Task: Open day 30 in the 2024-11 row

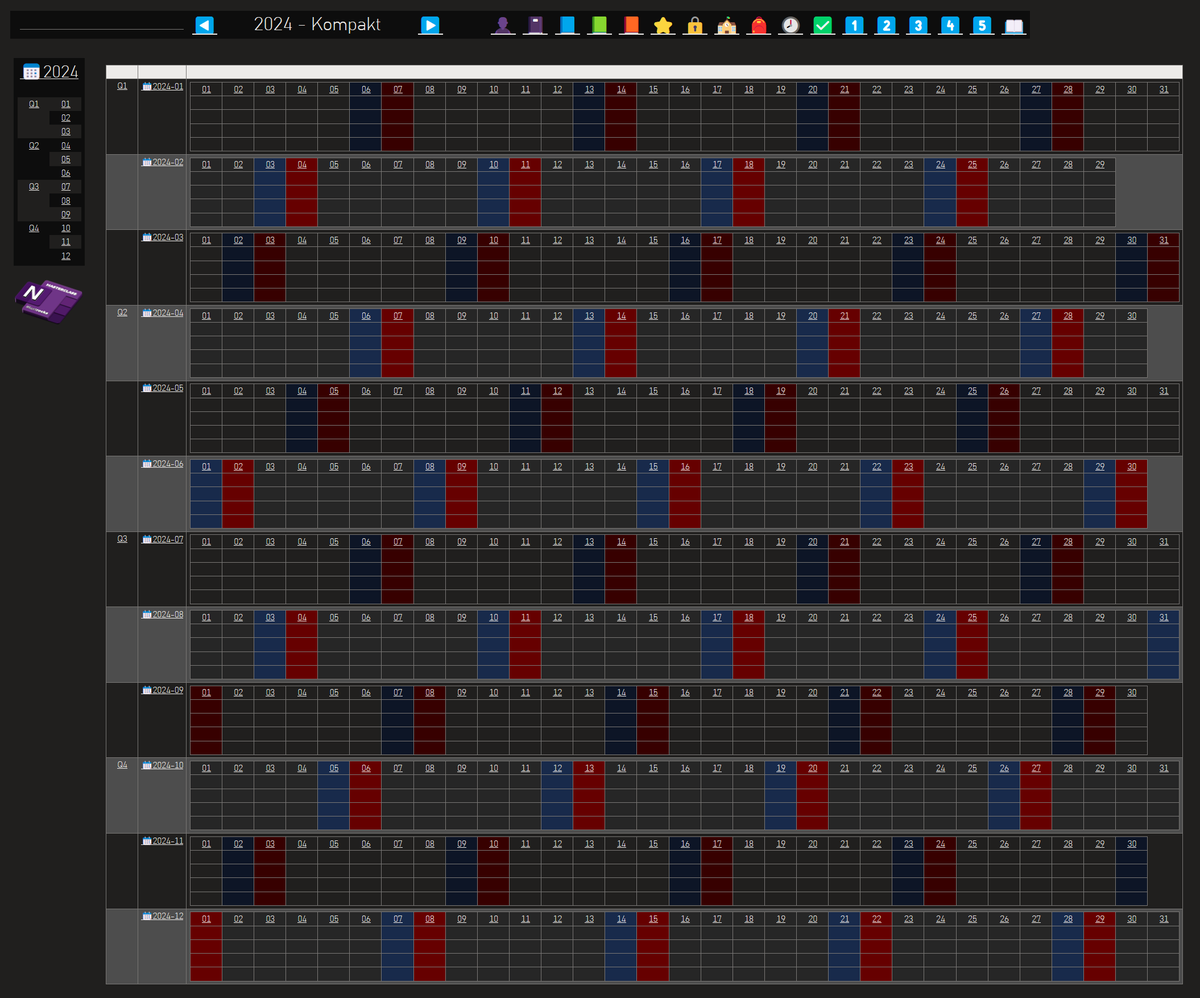Action: [1132, 843]
